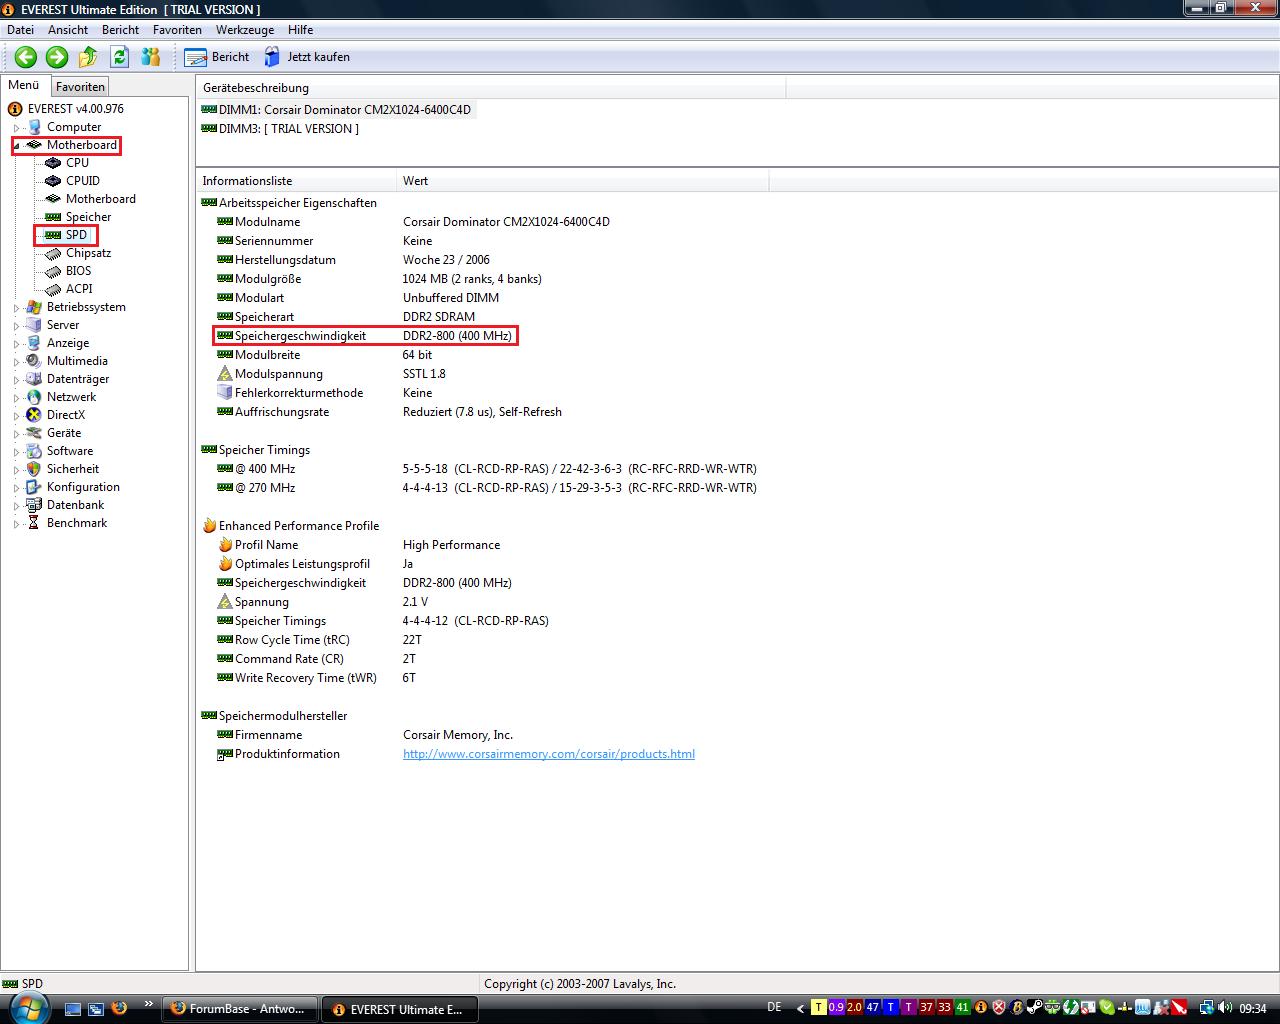Select the Datenbank tree item
This screenshot has width=1280, height=1024.
75,505
